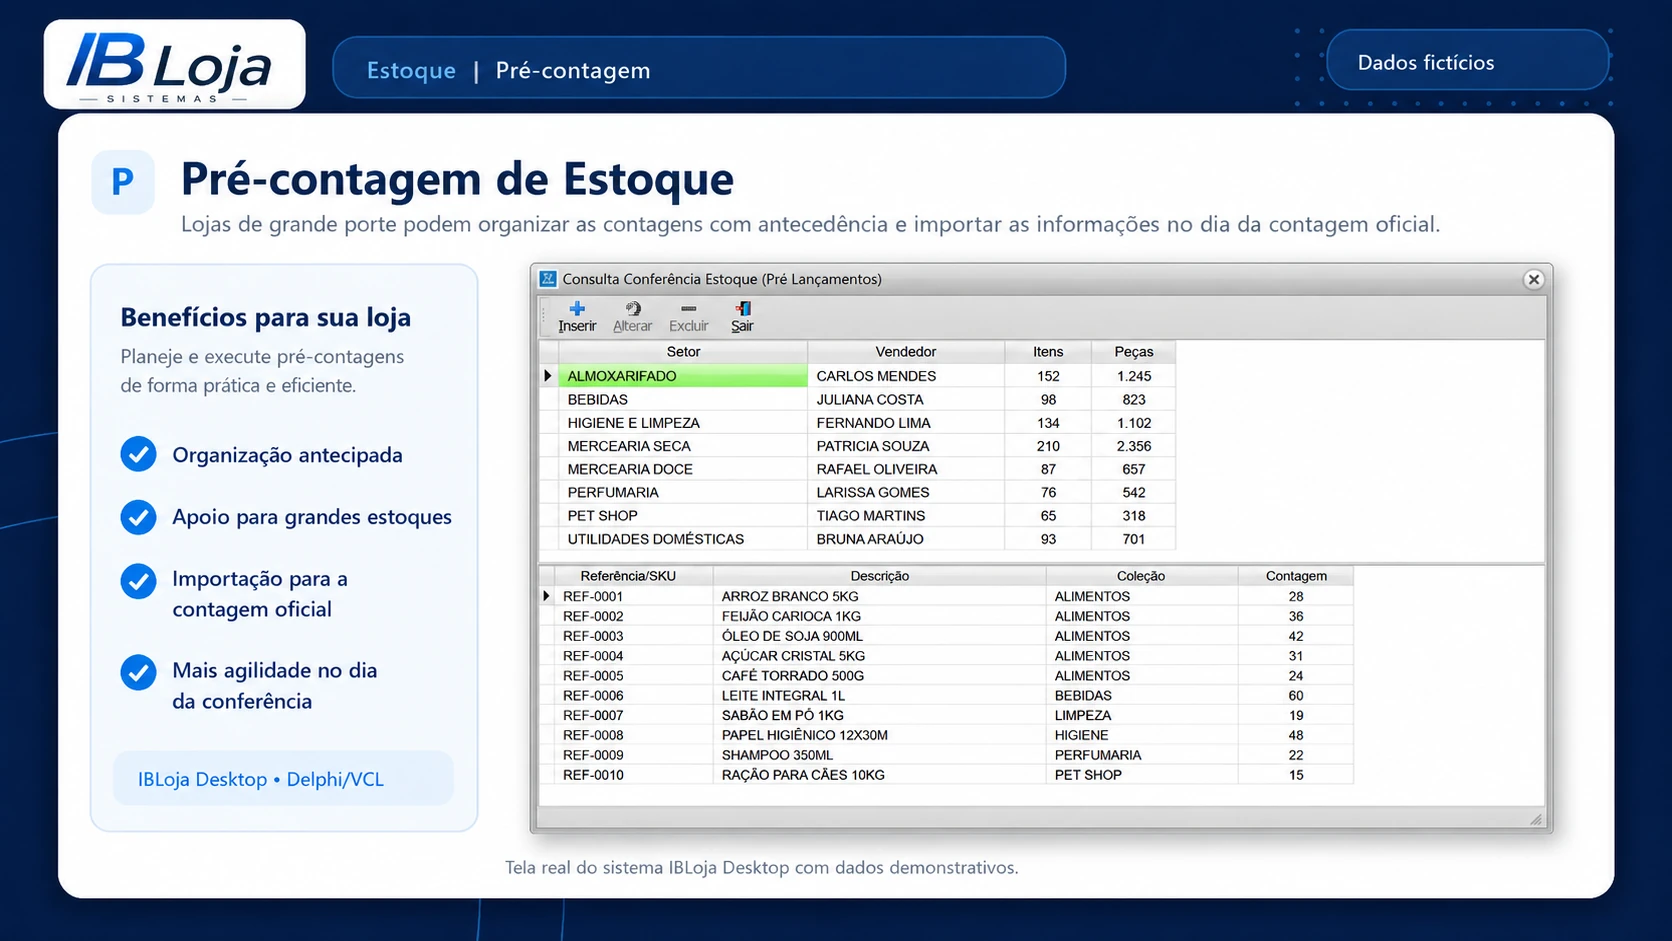
Task: Click the Coleção column header
Action: (1141, 576)
